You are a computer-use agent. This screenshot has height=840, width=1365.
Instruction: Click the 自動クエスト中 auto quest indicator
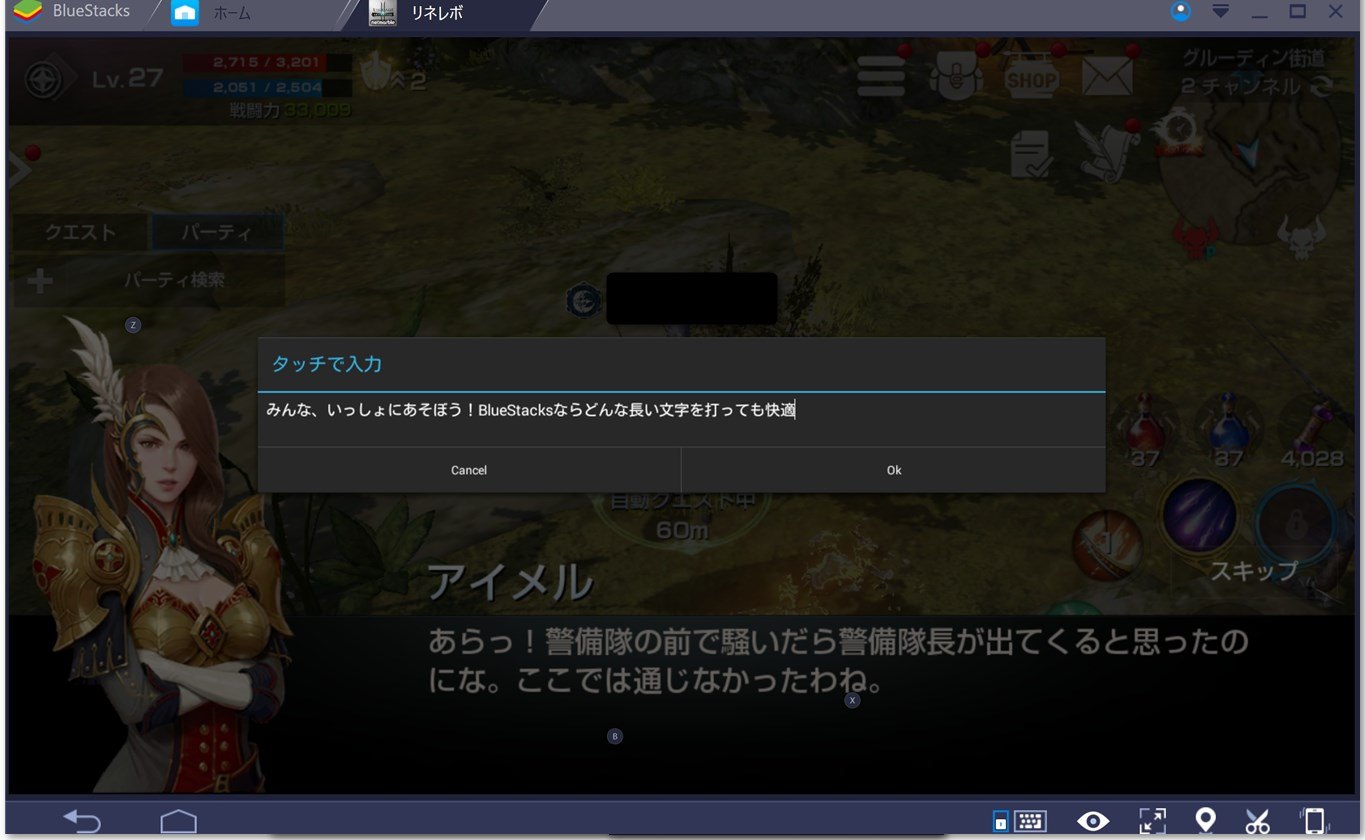pos(682,500)
